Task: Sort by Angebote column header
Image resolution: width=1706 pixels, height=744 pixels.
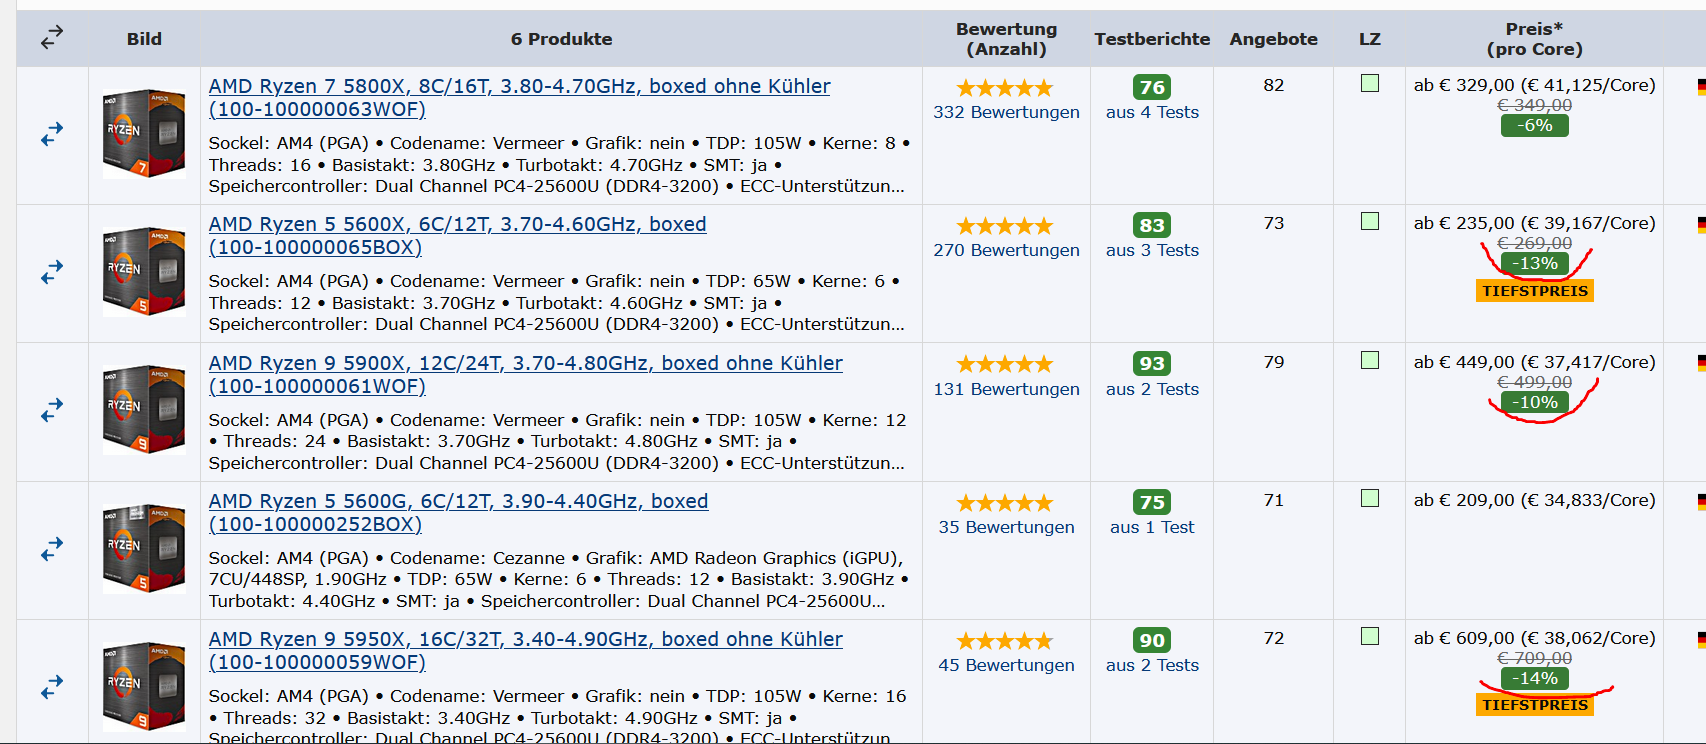Action: [x=1273, y=39]
